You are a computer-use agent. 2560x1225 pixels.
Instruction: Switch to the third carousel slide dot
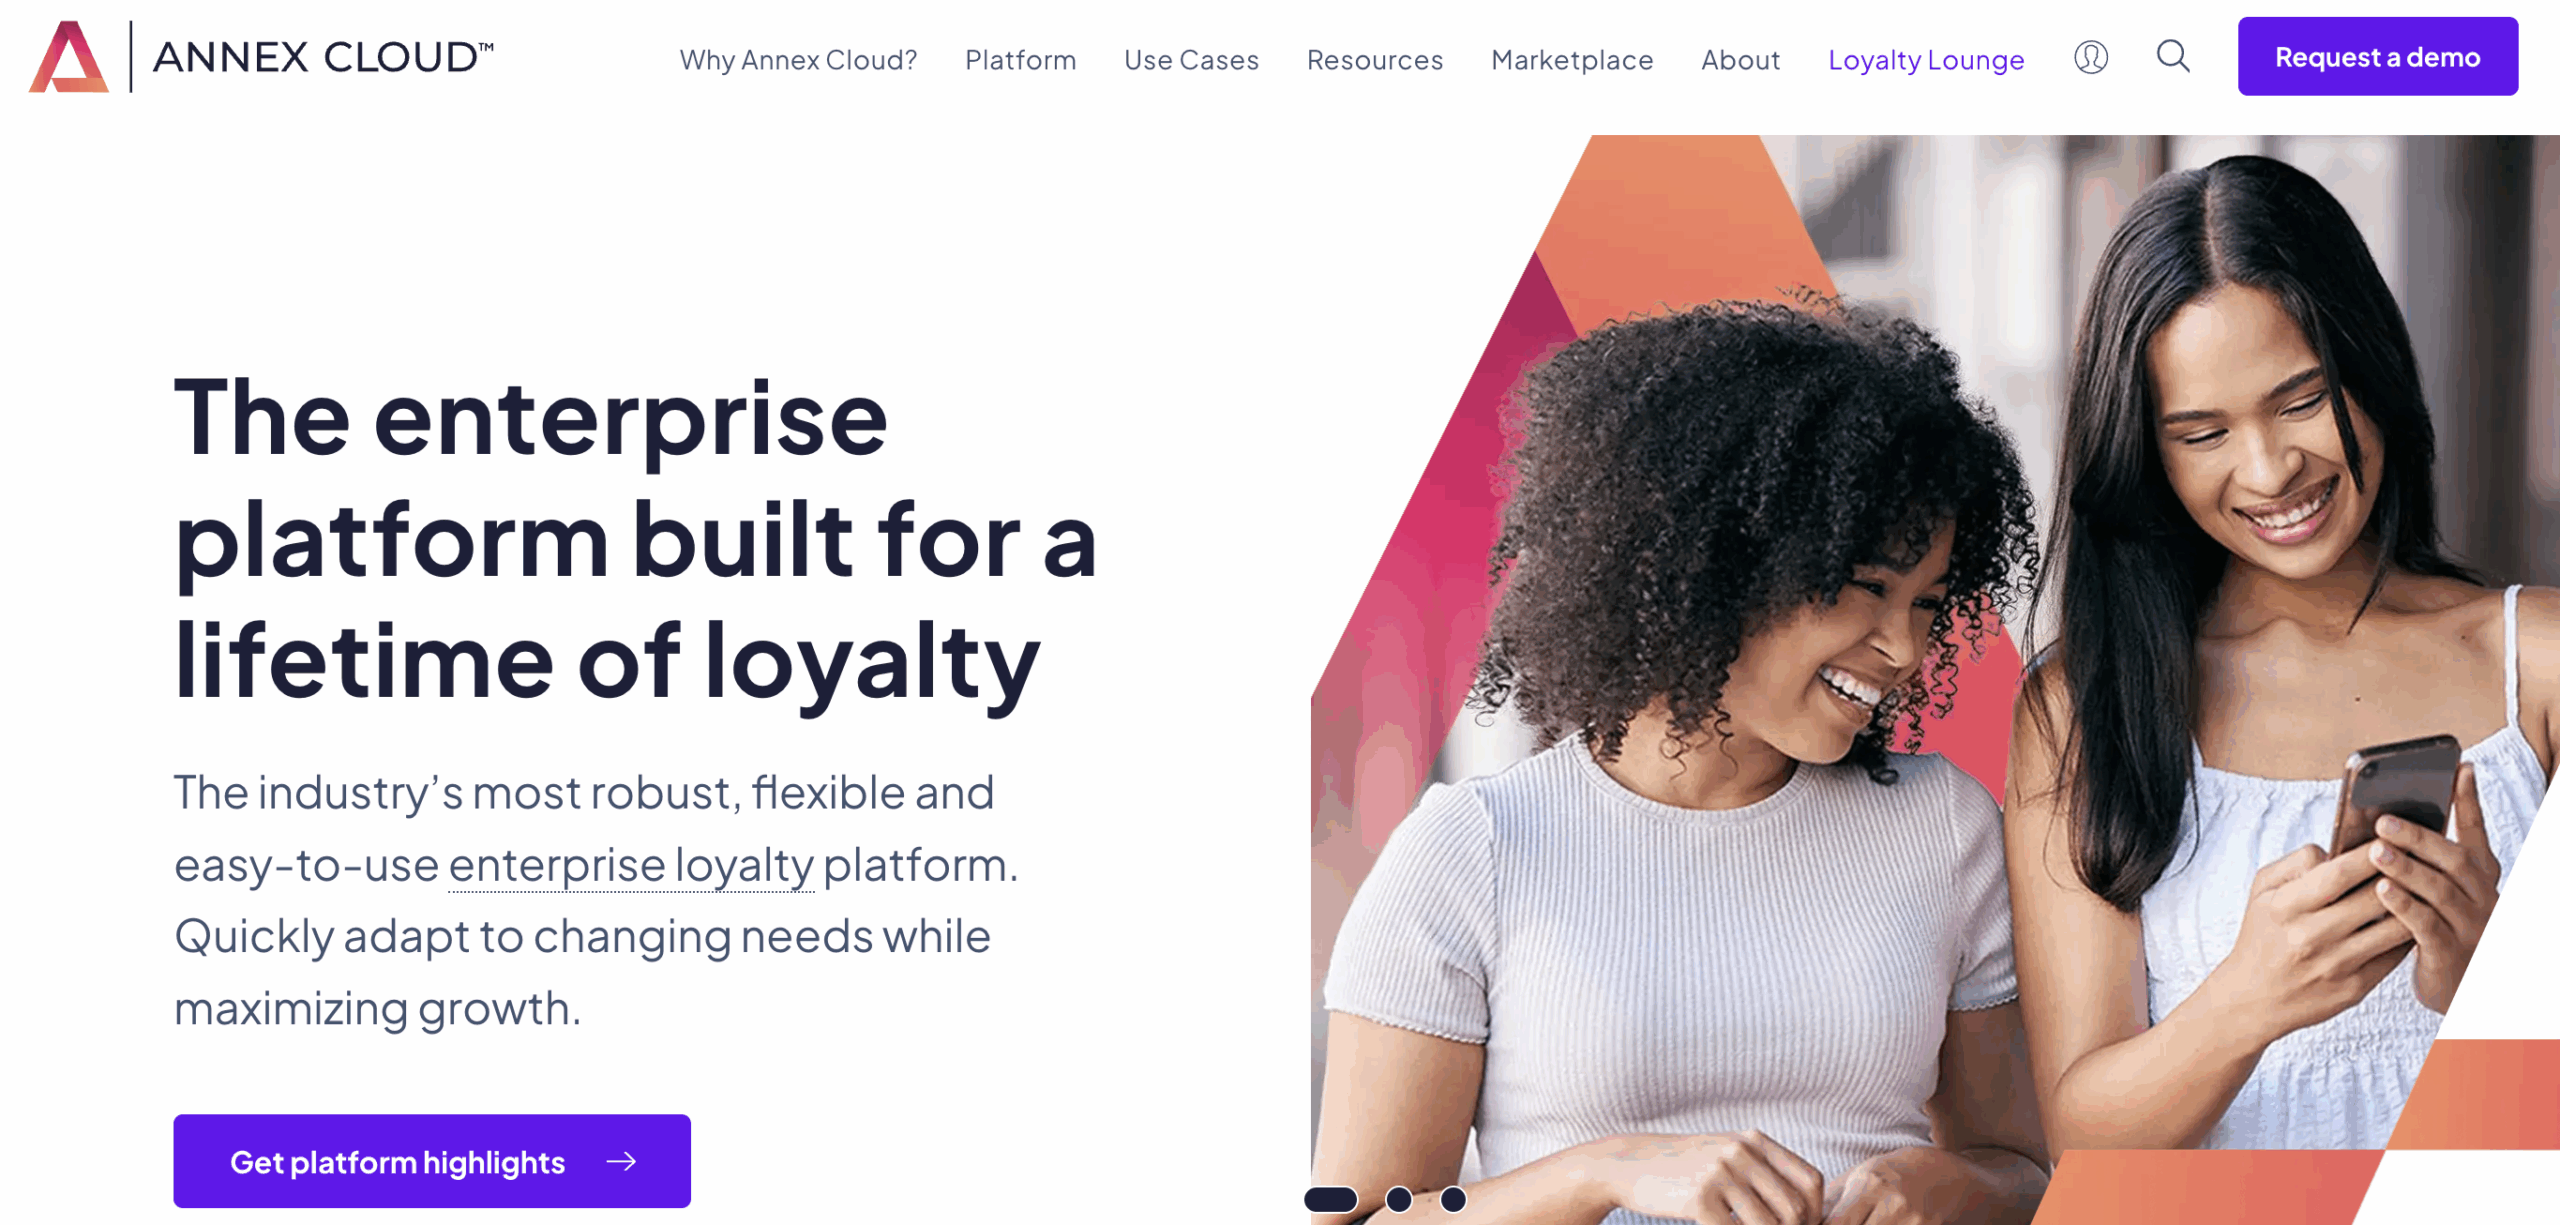(x=1453, y=1199)
